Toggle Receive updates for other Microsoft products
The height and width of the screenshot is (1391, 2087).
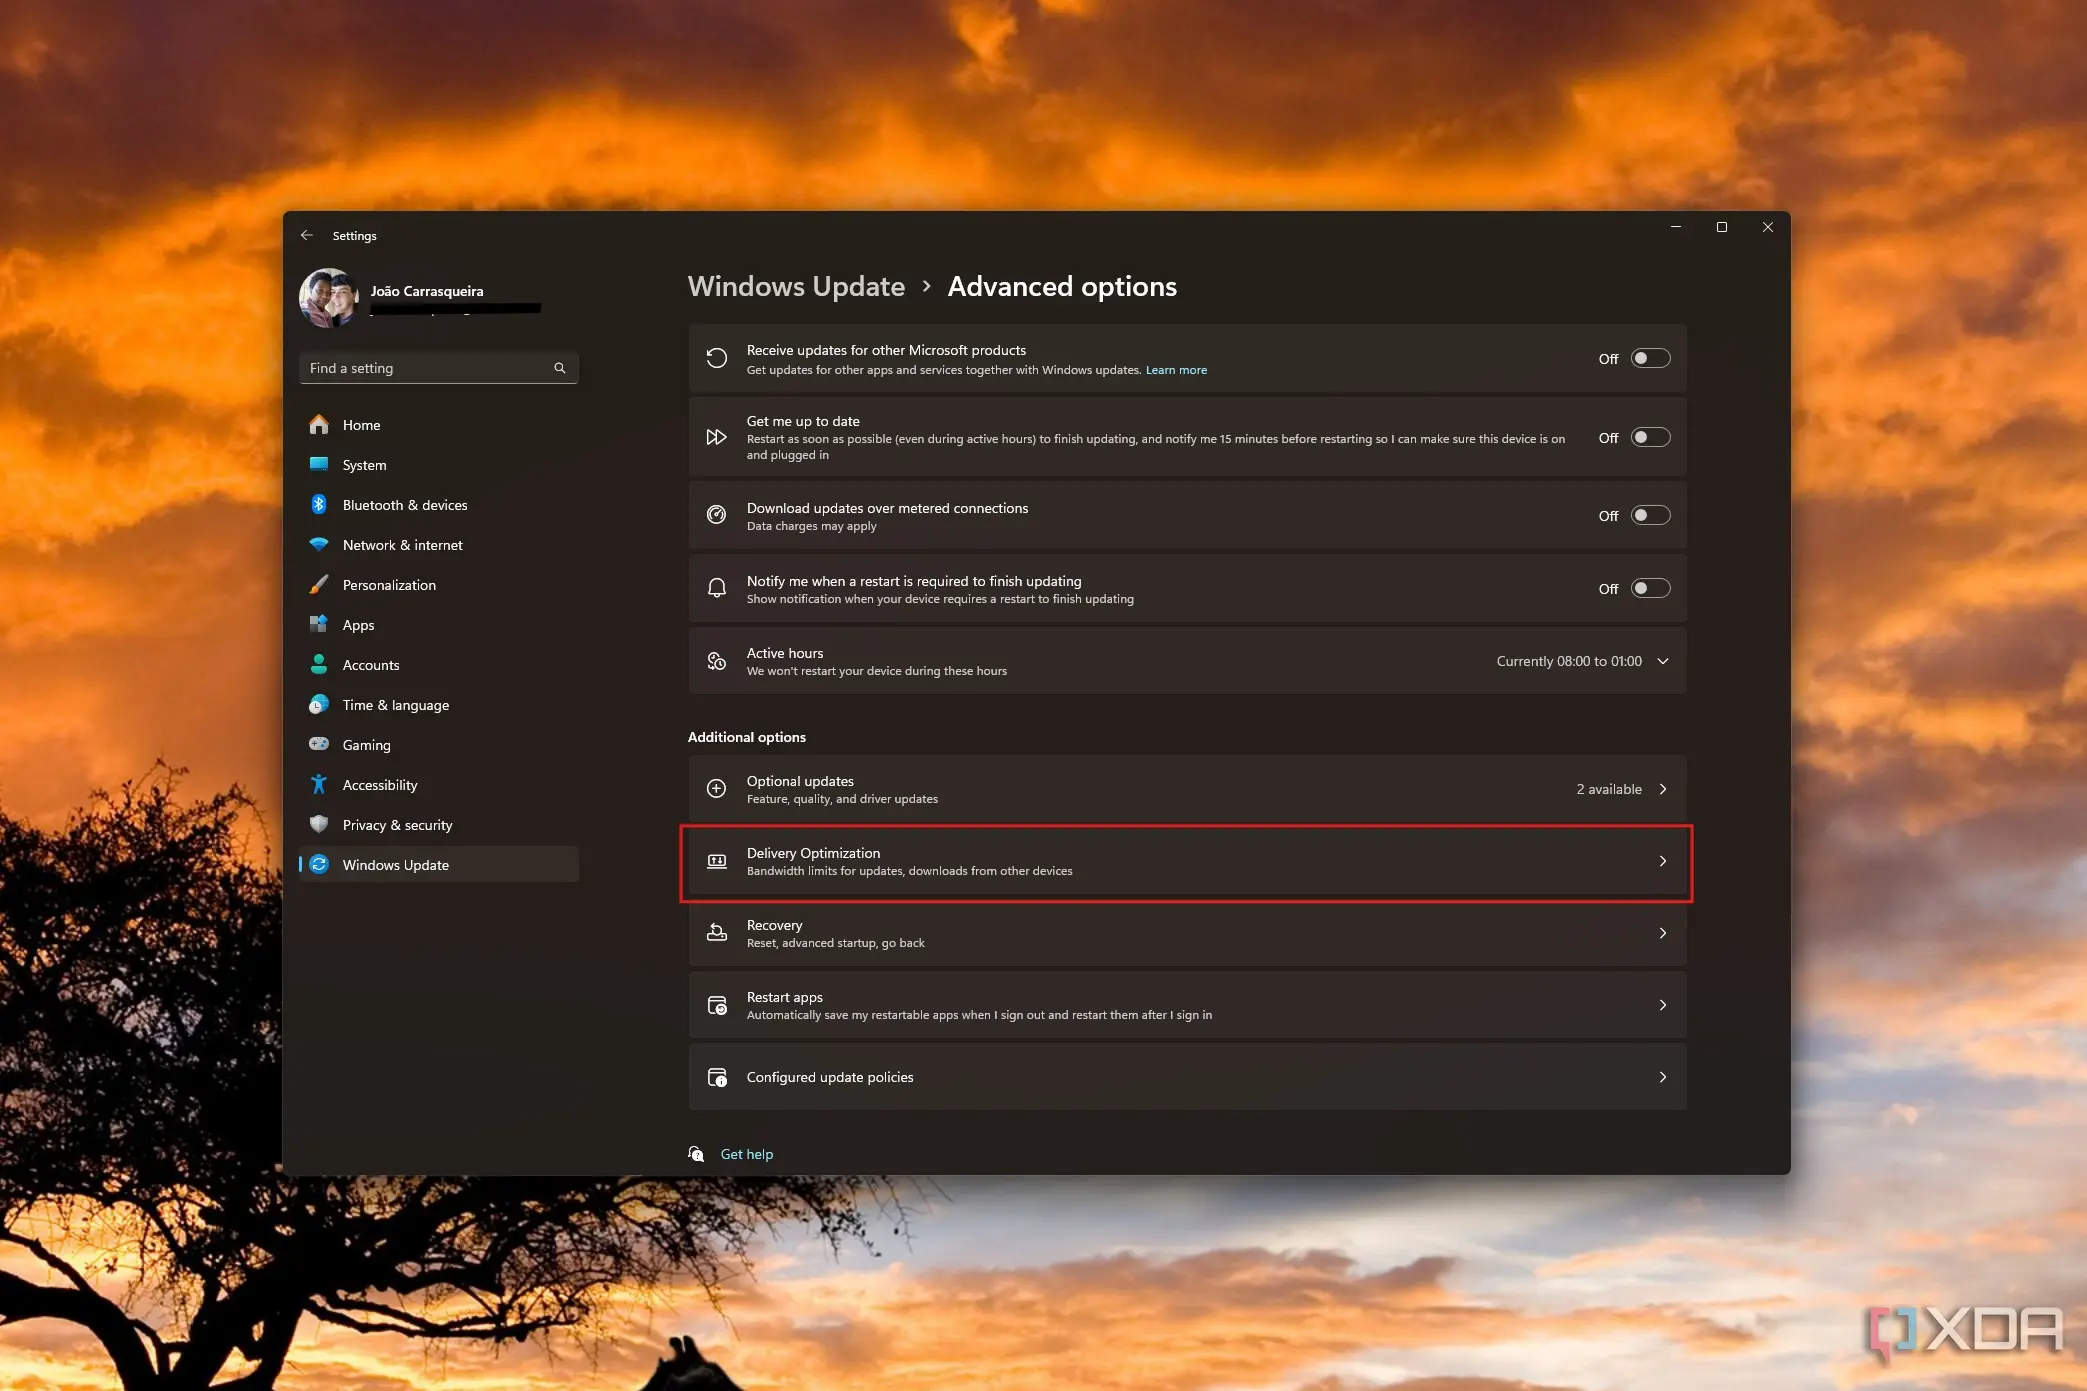pyautogui.click(x=1648, y=357)
